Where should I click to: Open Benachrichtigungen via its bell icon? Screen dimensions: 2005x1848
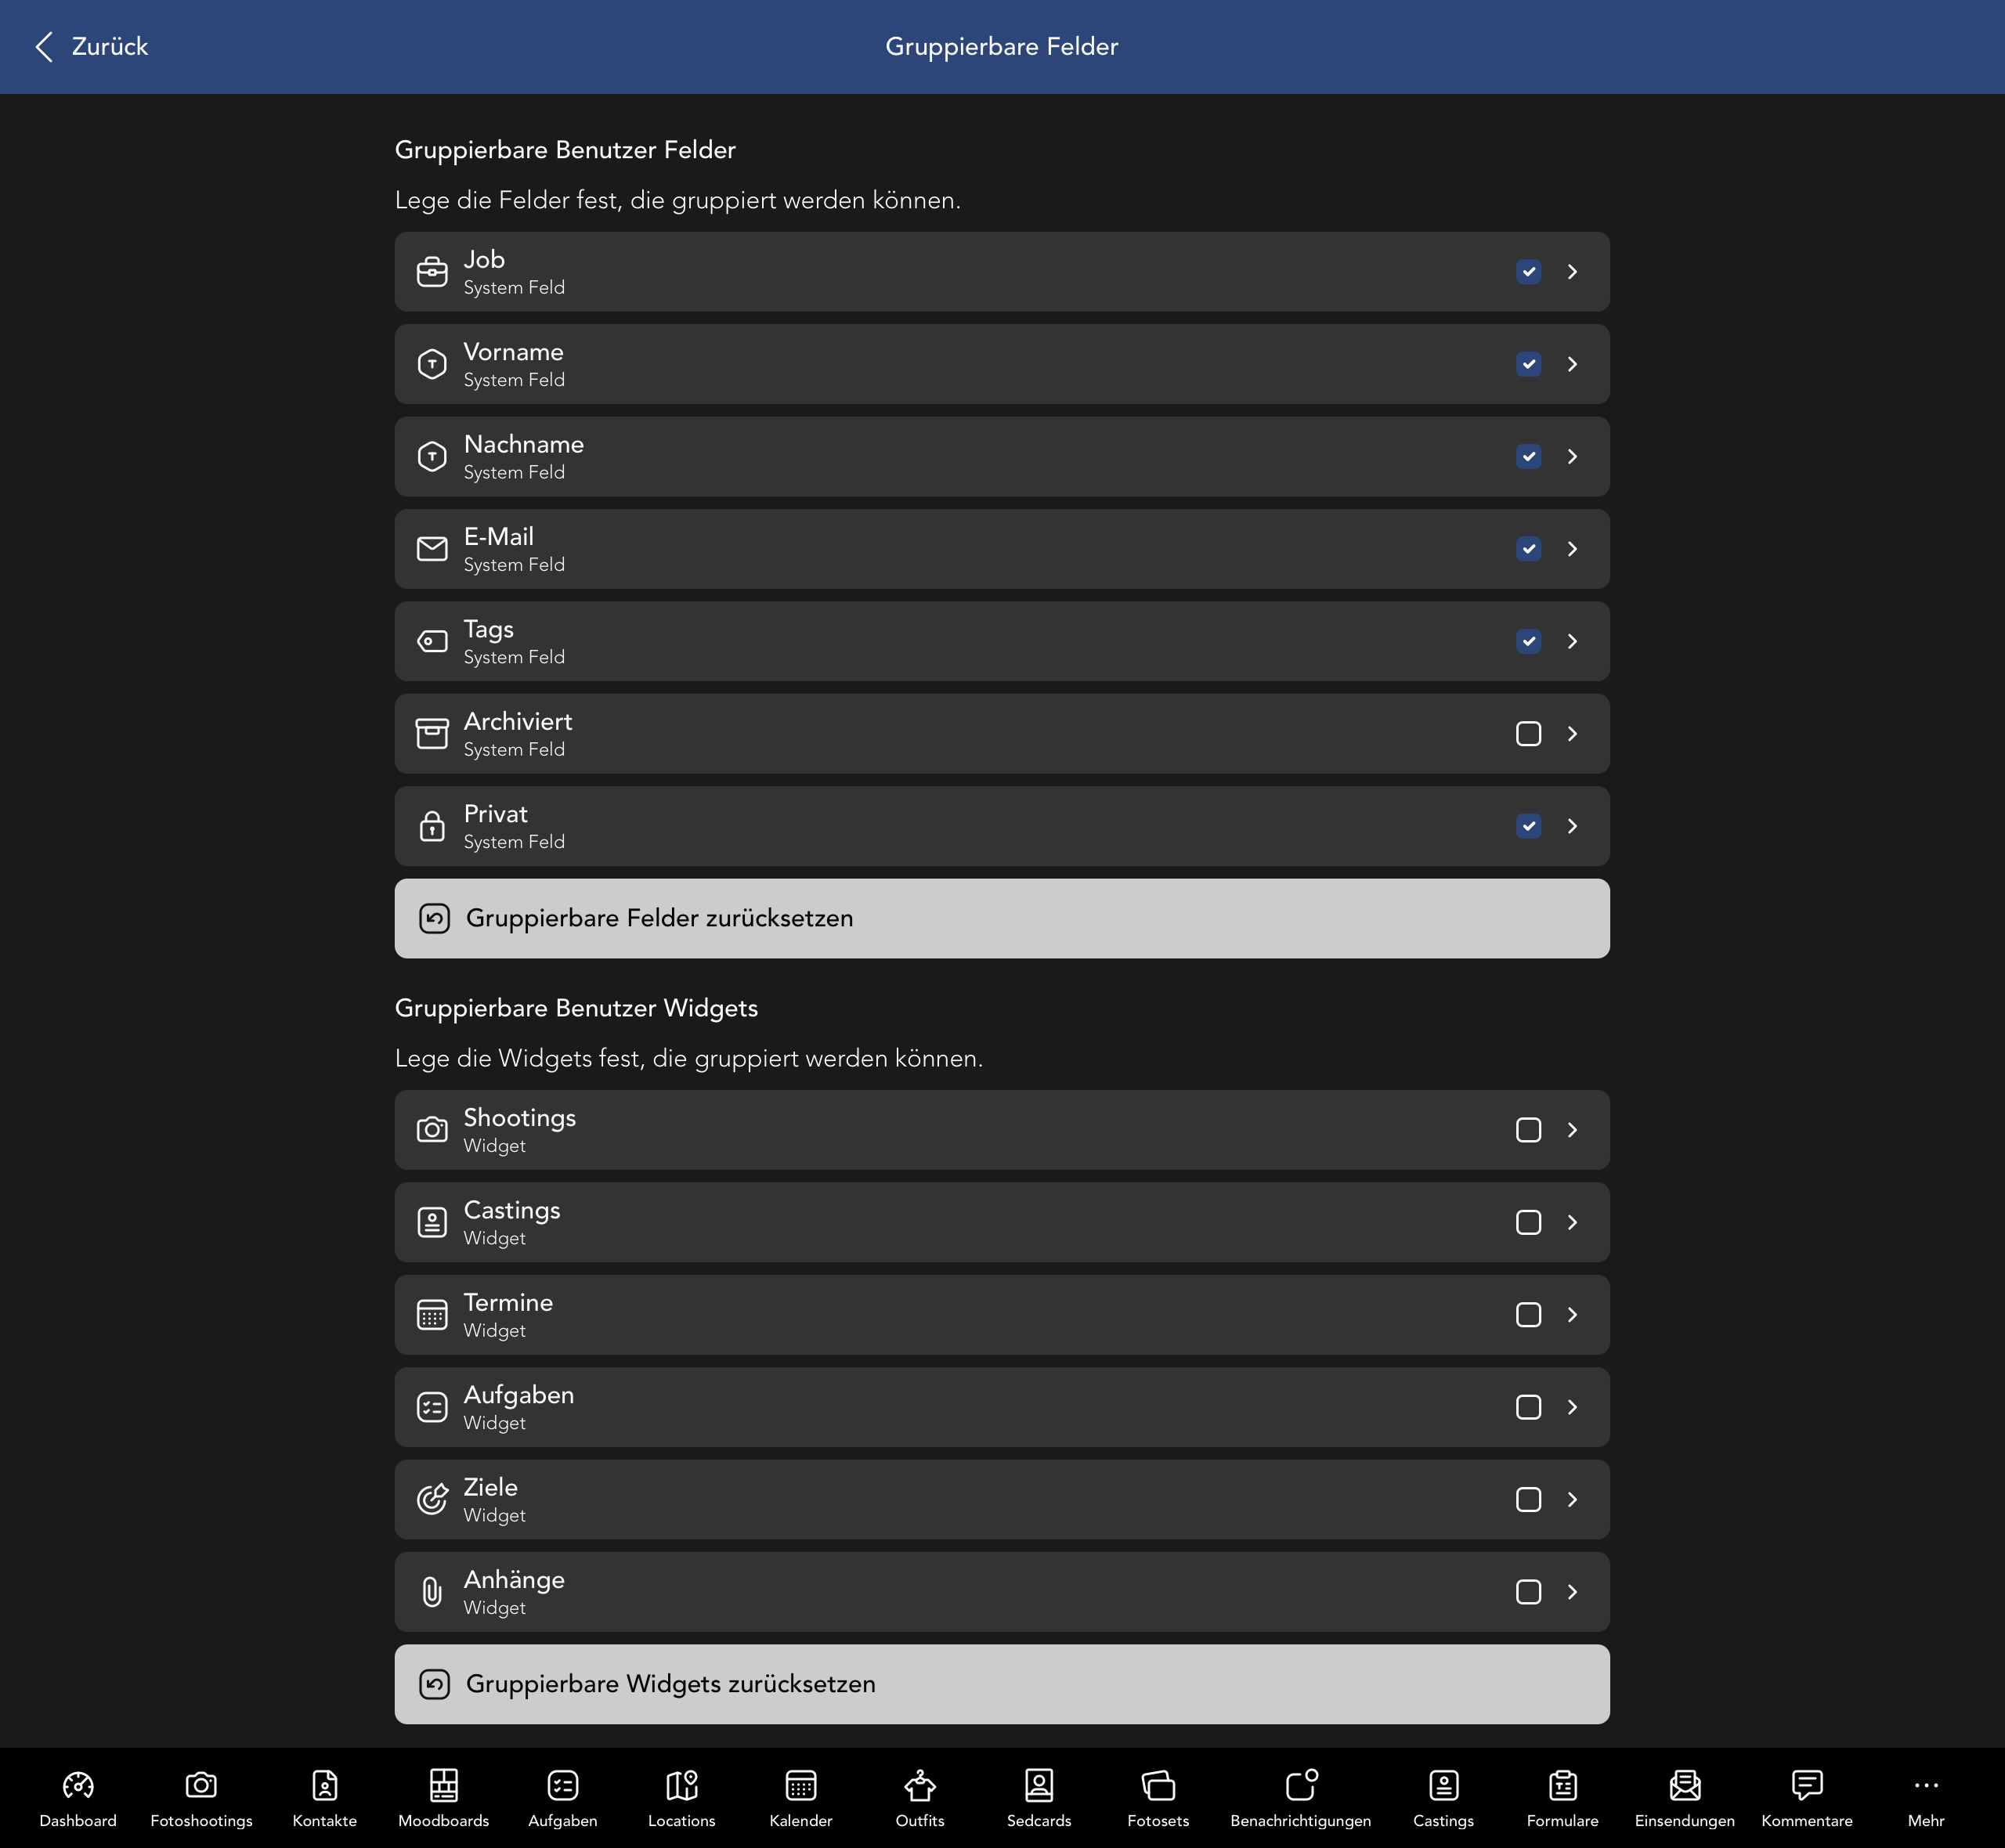[x=1300, y=1795]
